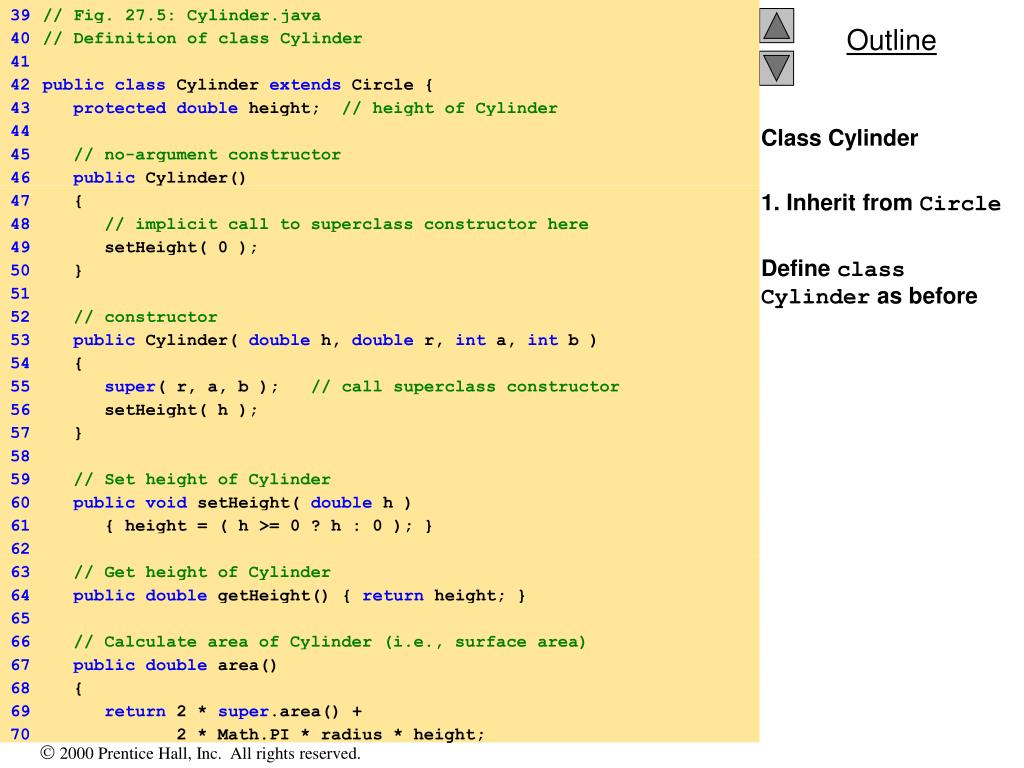Click the '© 2000 Prentice Hall' copyright text
1024x768 pixels.
tap(200, 754)
